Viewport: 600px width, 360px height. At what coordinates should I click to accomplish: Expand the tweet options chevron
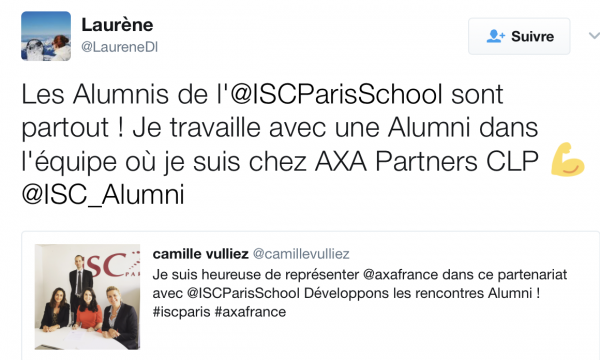(x=594, y=36)
